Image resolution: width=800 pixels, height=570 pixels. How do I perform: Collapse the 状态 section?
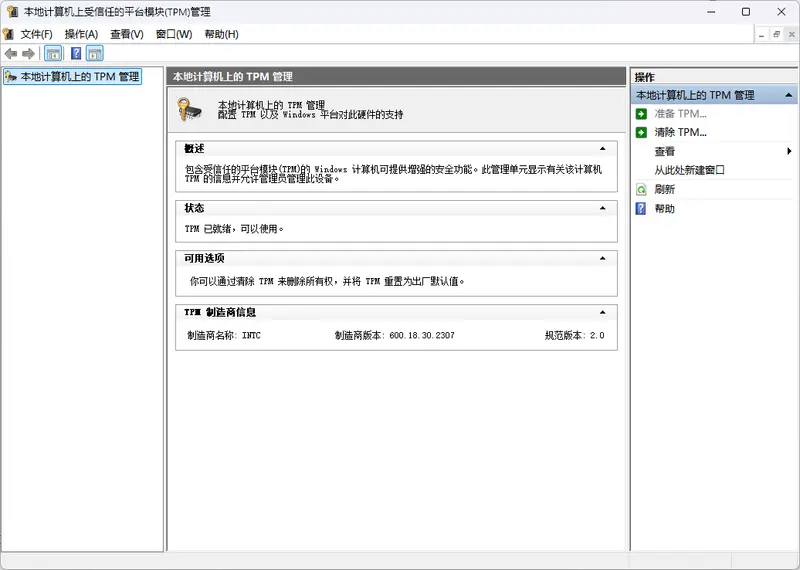[602, 208]
